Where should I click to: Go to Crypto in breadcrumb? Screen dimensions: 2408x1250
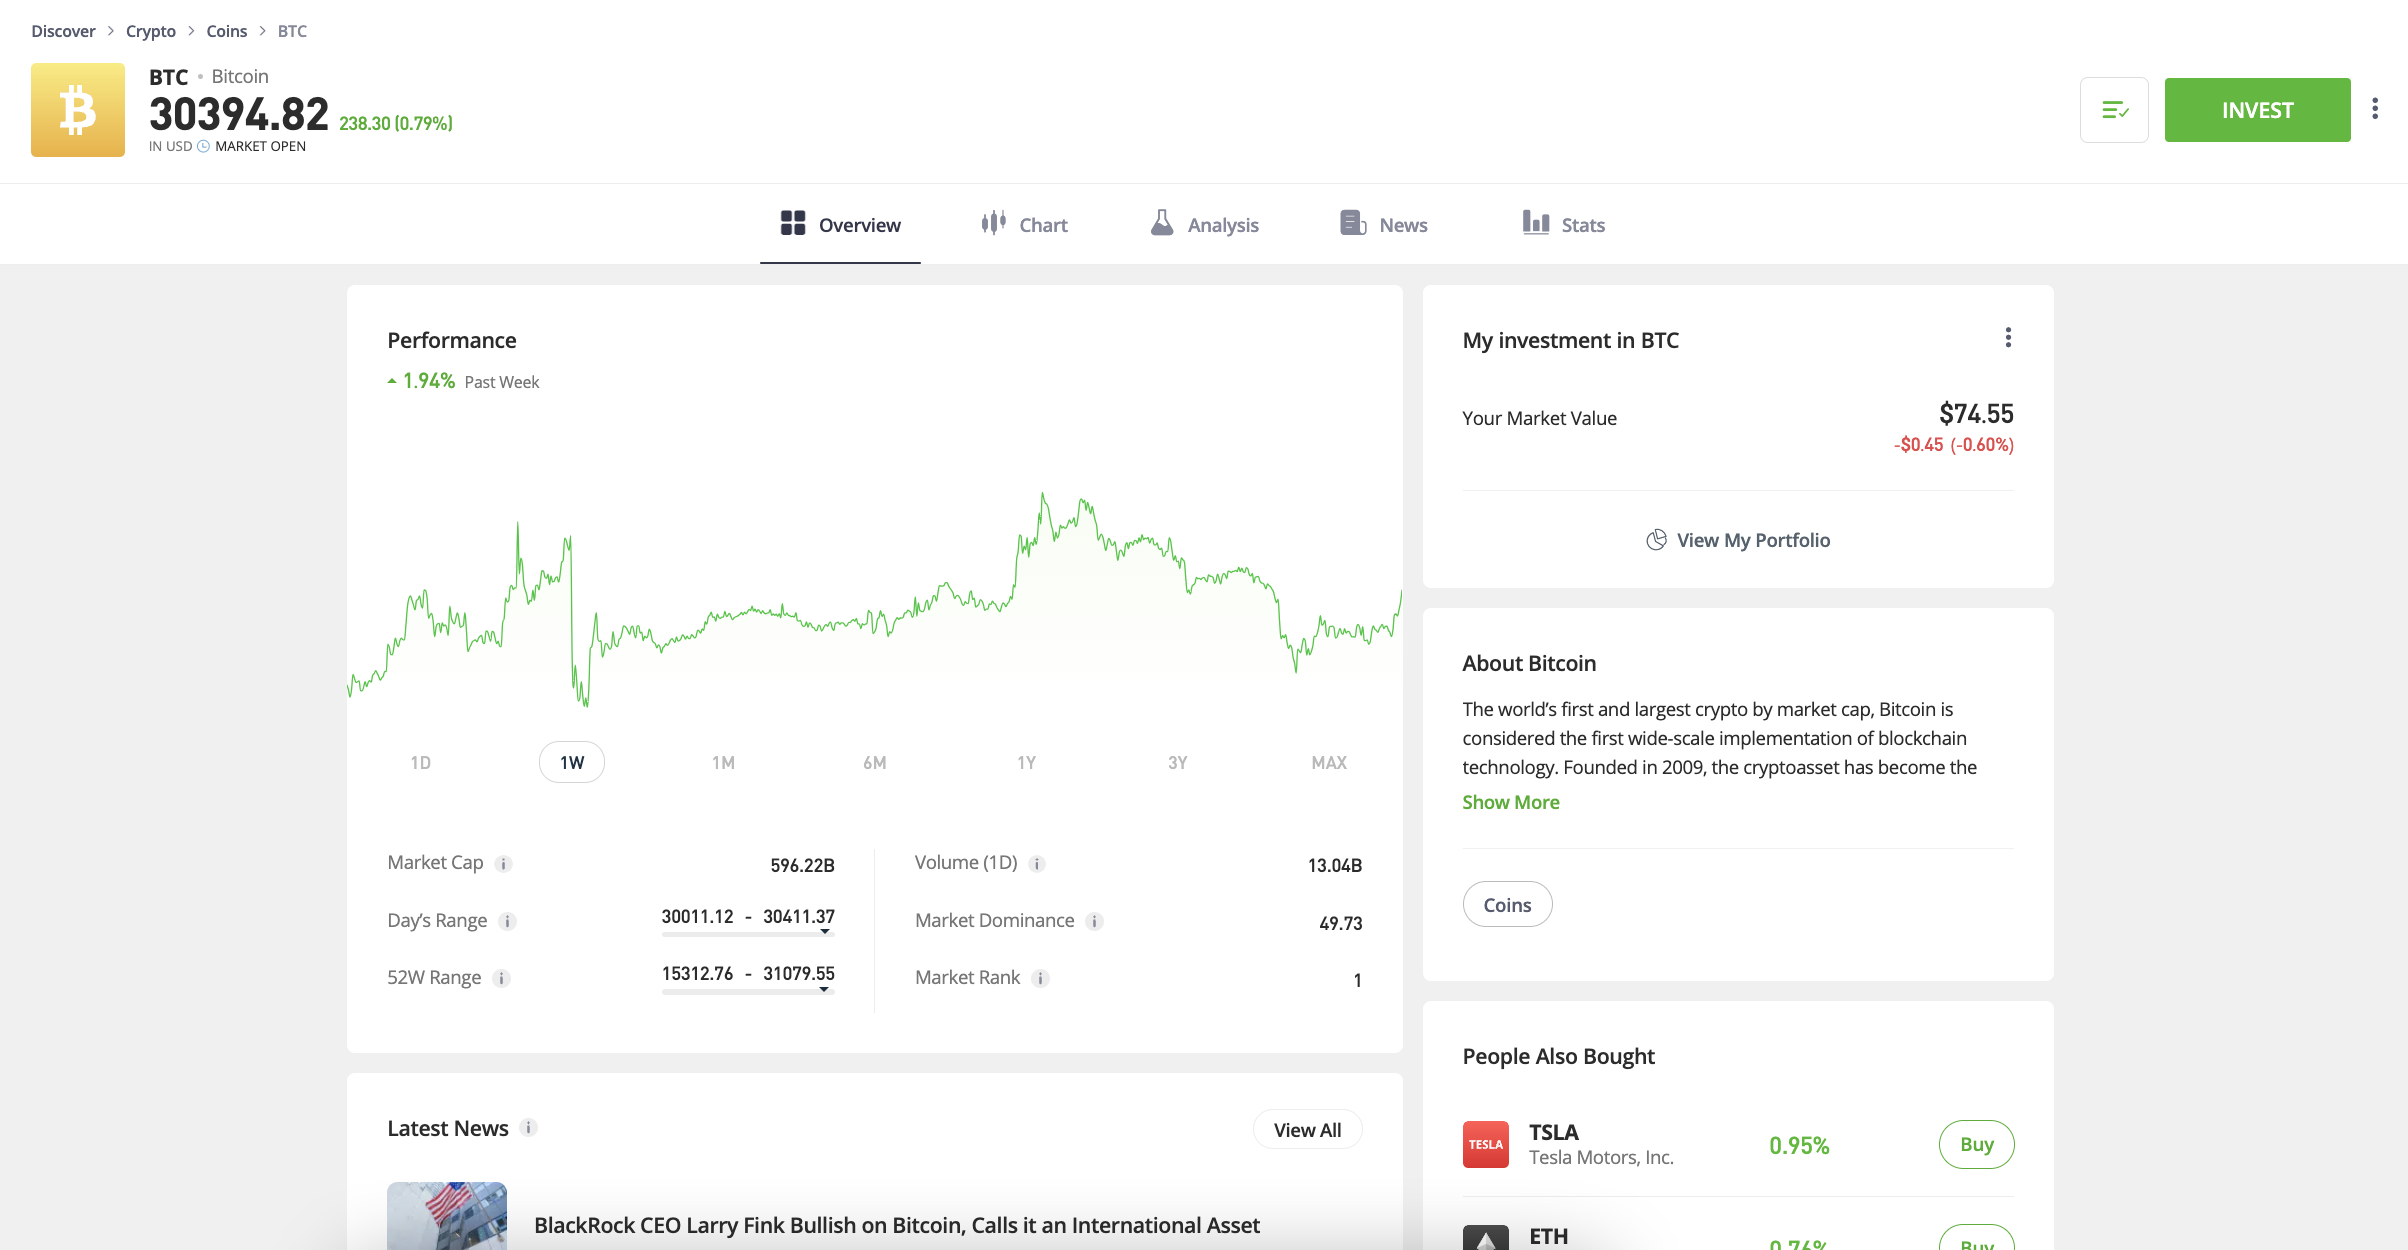pos(151,31)
